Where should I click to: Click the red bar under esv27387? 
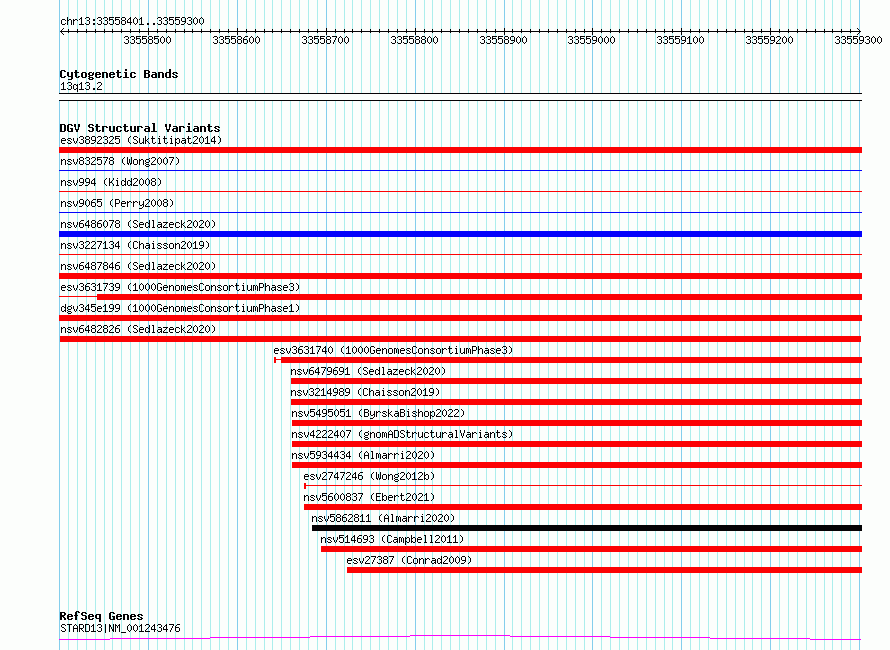tap(604, 570)
